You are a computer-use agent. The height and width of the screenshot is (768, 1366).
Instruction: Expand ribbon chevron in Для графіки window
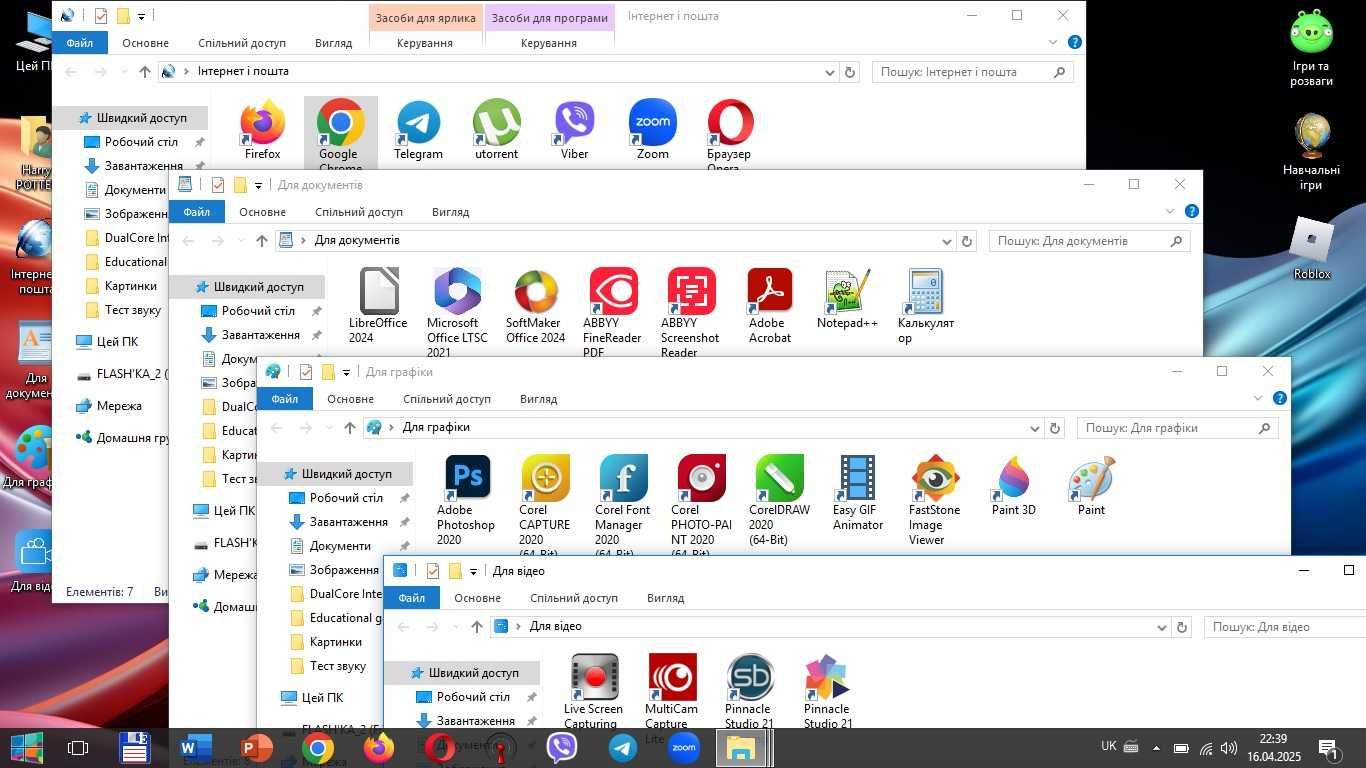click(x=1258, y=399)
